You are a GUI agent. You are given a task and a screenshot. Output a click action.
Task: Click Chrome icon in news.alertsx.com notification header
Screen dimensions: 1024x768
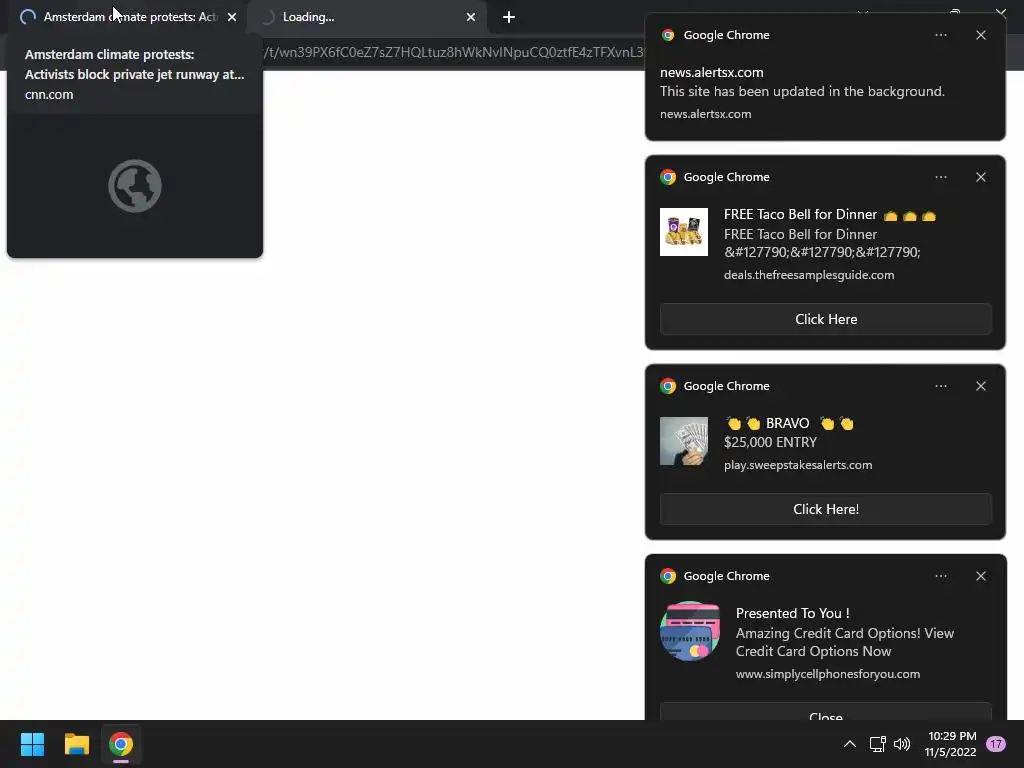pyautogui.click(x=667, y=35)
